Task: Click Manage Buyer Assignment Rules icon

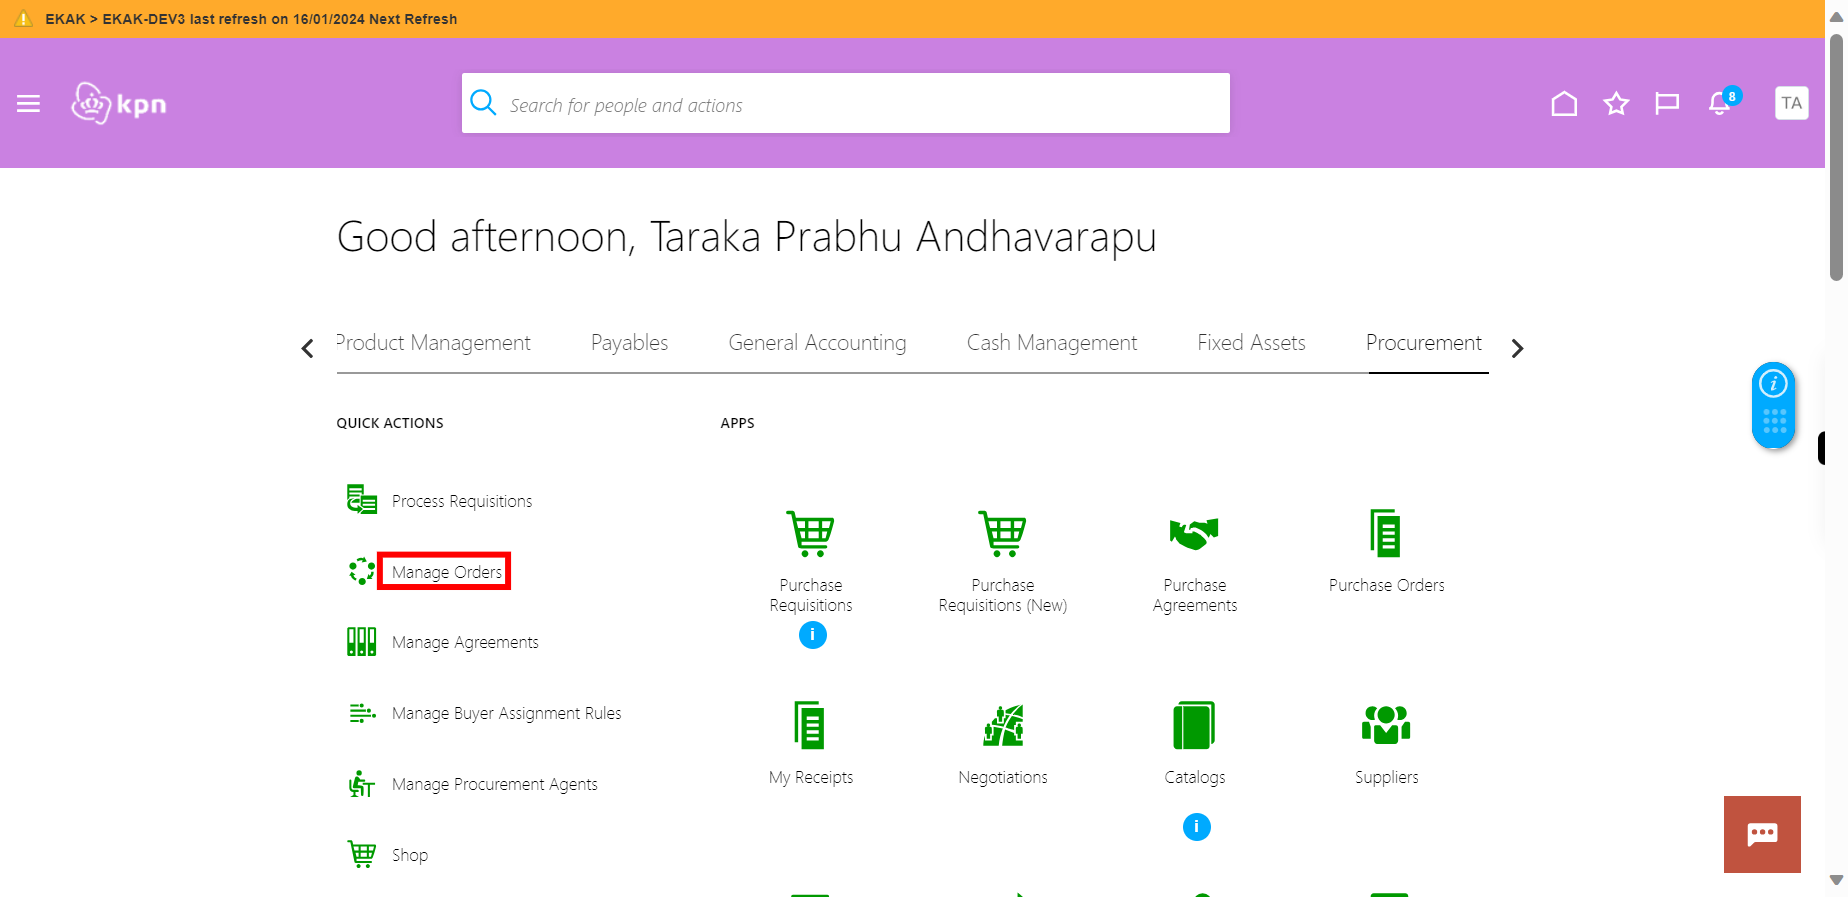Action: click(362, 713)
